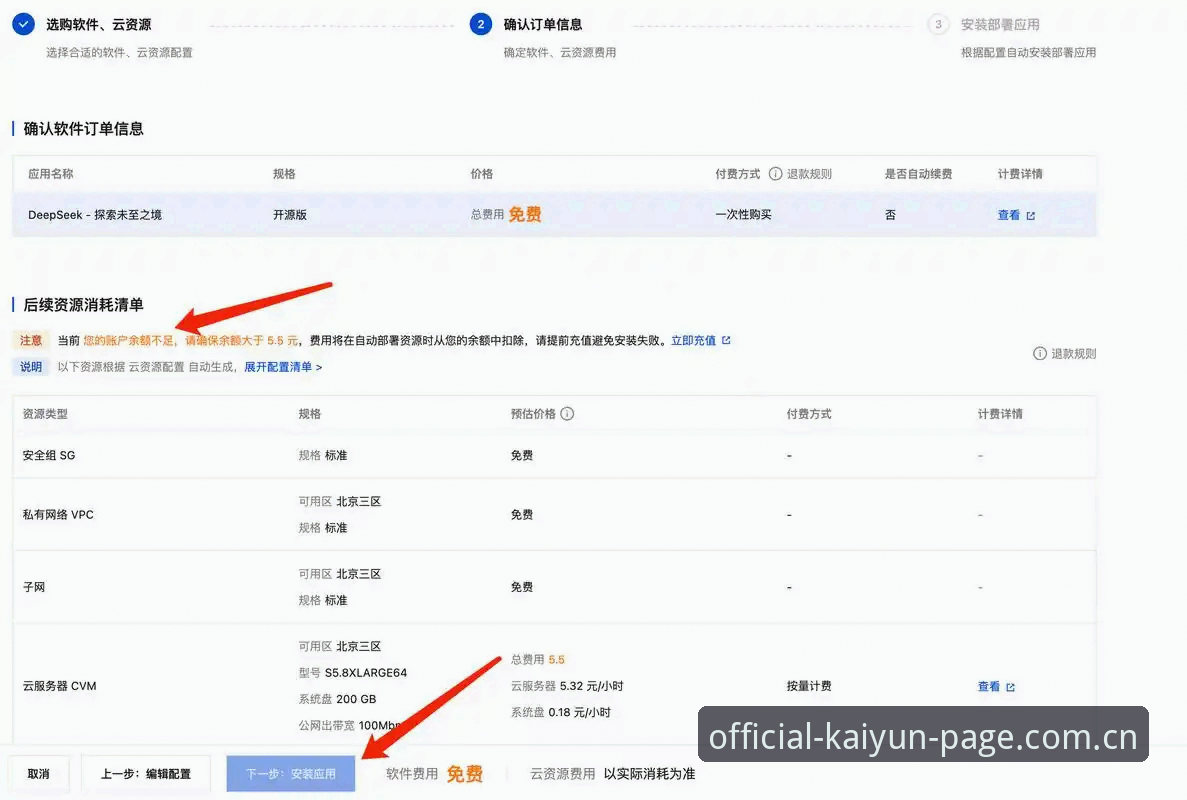The image size is (1187, 800).
Task: Click 资源类型 column header
Action: pos(45,414)
